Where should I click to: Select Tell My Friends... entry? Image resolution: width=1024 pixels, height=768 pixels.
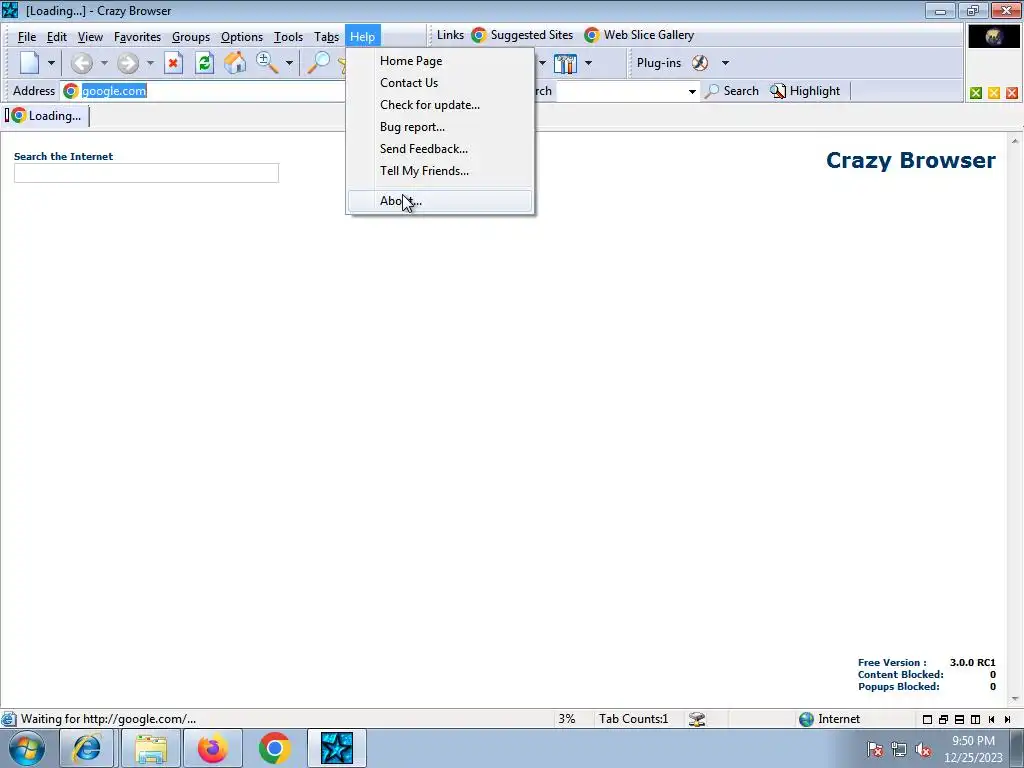(x=440, y=171)
